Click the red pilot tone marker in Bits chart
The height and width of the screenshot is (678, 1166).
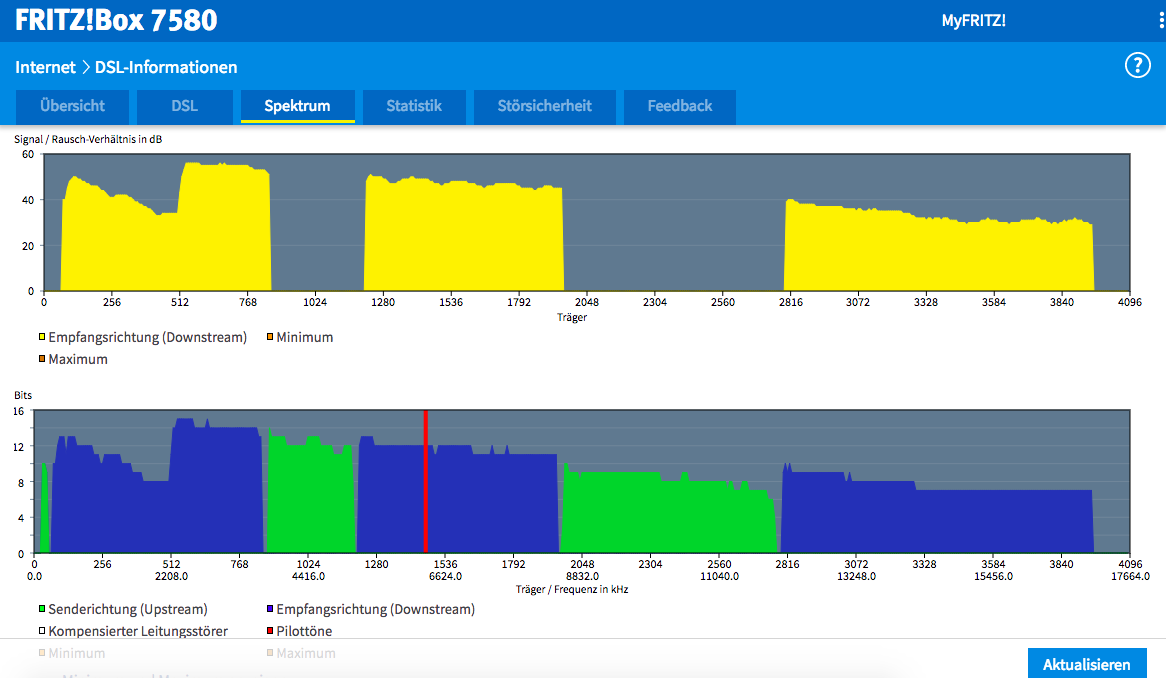click(425, 481)
